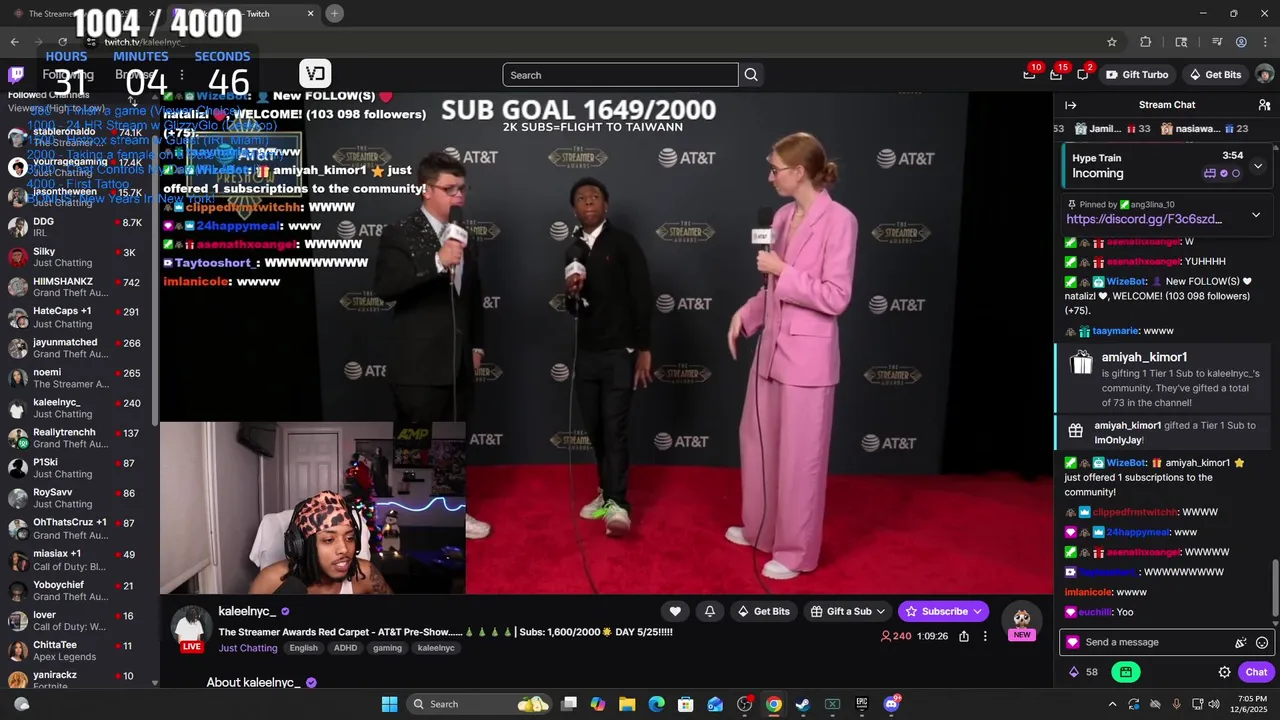Open HIIMSHANKZ channel in the sidebar
This screenshot has height=720, width=1280.
pyautogui.click(x=77, y=288)
